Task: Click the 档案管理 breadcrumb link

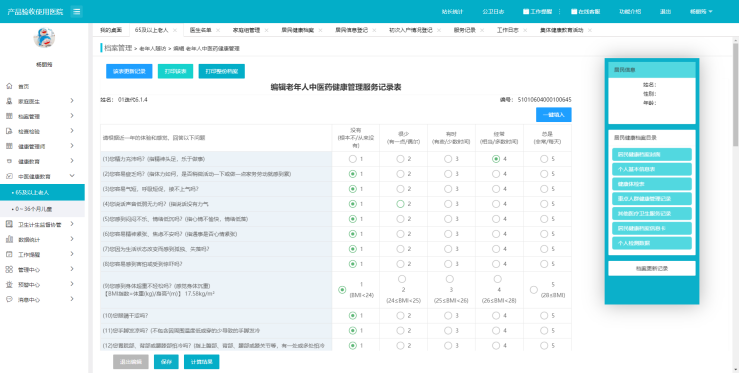Action: point(118,48)
